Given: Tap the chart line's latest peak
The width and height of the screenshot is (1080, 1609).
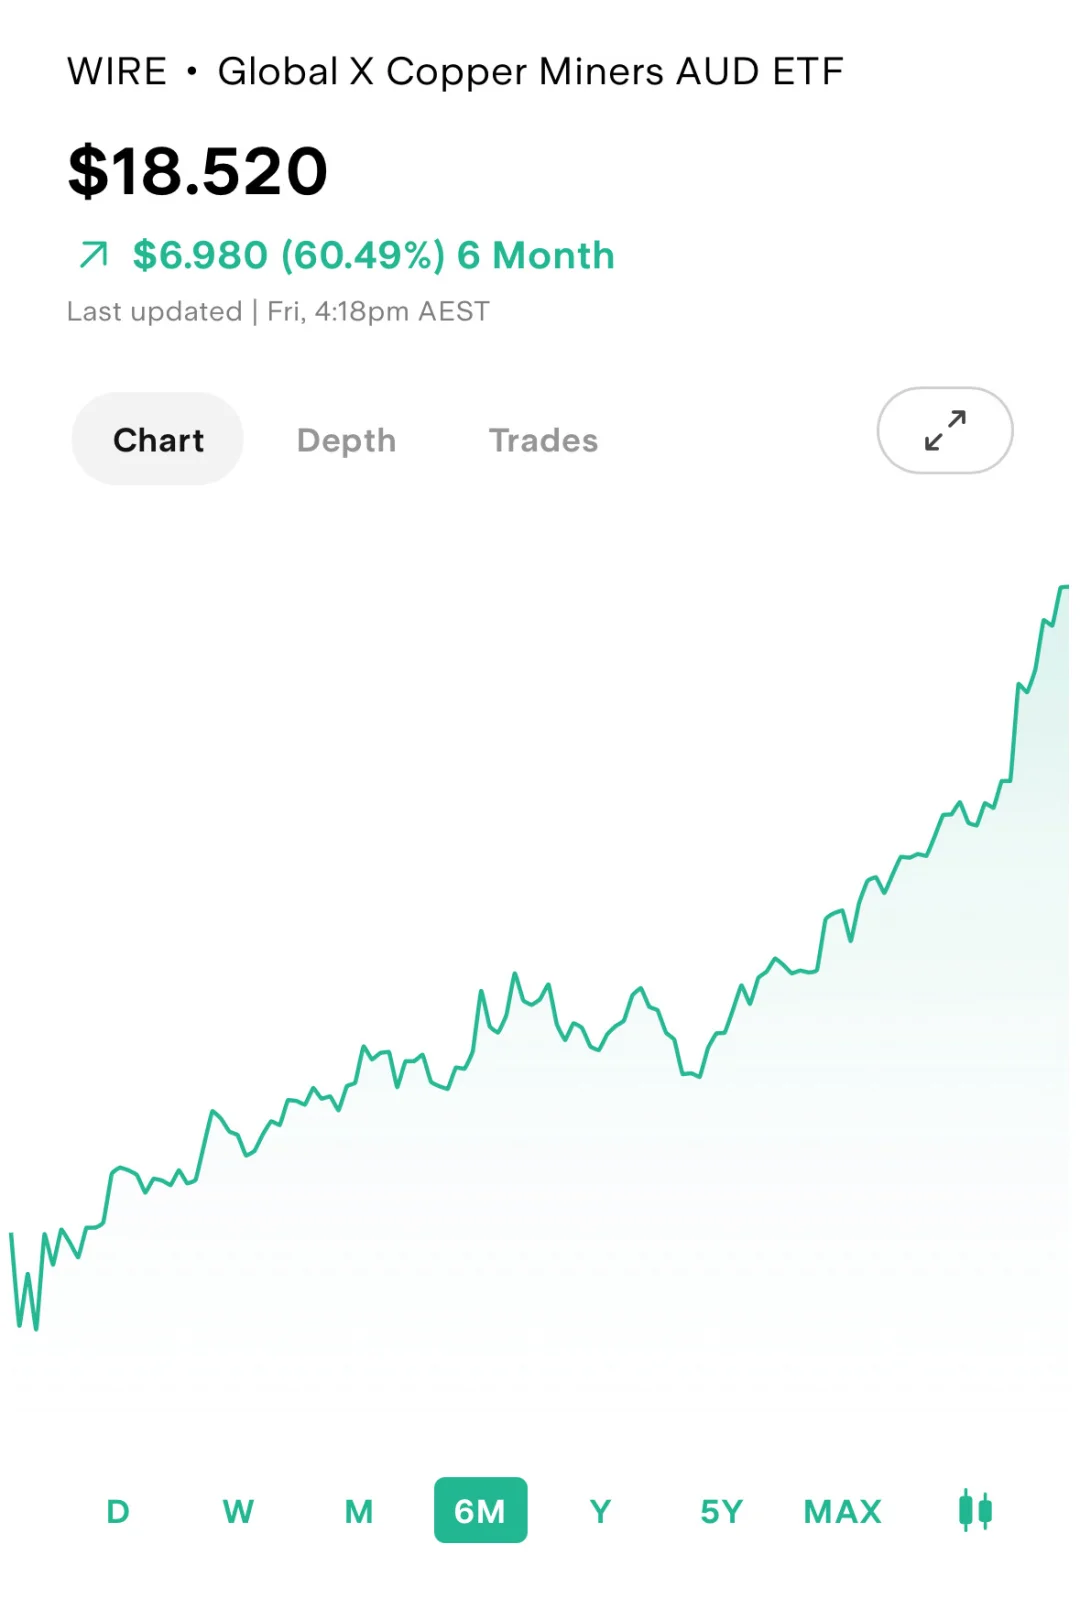Looking at the screenshot, I should click(x=1063, y=588).
